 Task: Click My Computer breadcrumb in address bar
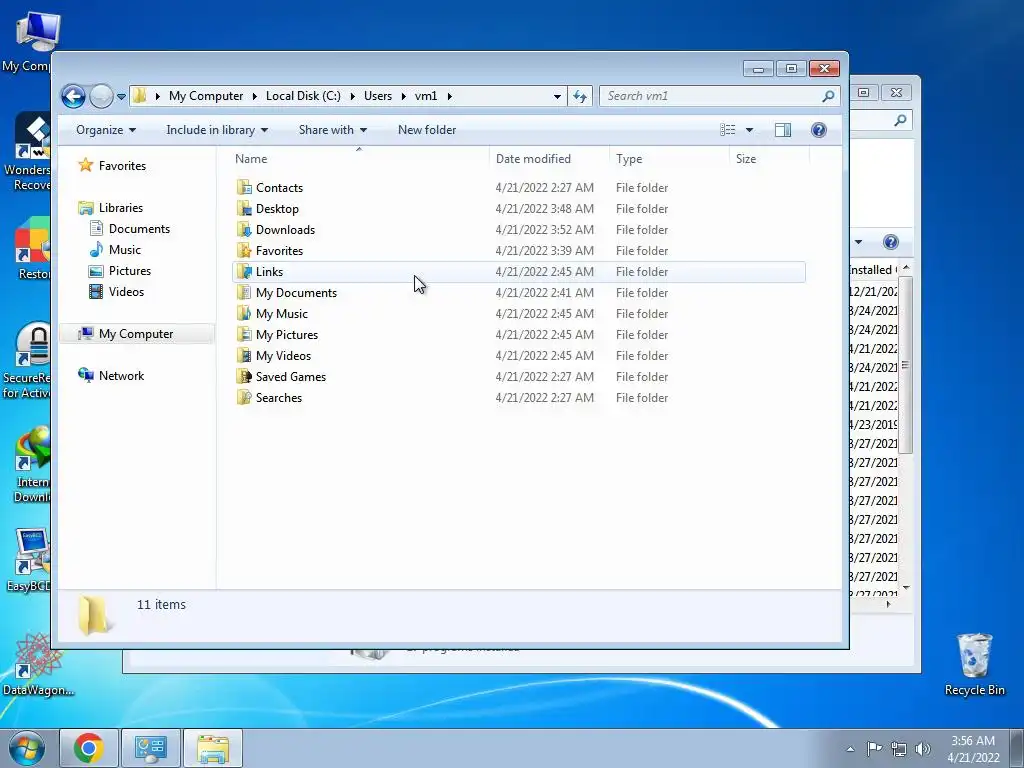coord(206,96)
